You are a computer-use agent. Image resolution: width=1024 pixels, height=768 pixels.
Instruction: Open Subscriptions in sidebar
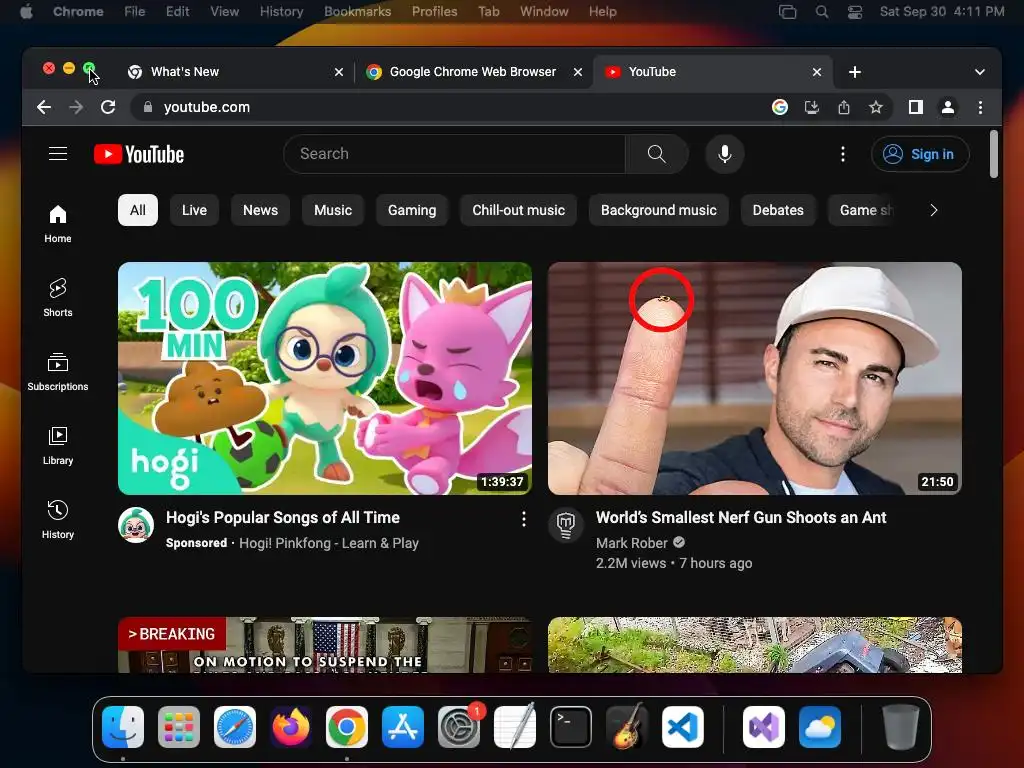pos(57,372)
